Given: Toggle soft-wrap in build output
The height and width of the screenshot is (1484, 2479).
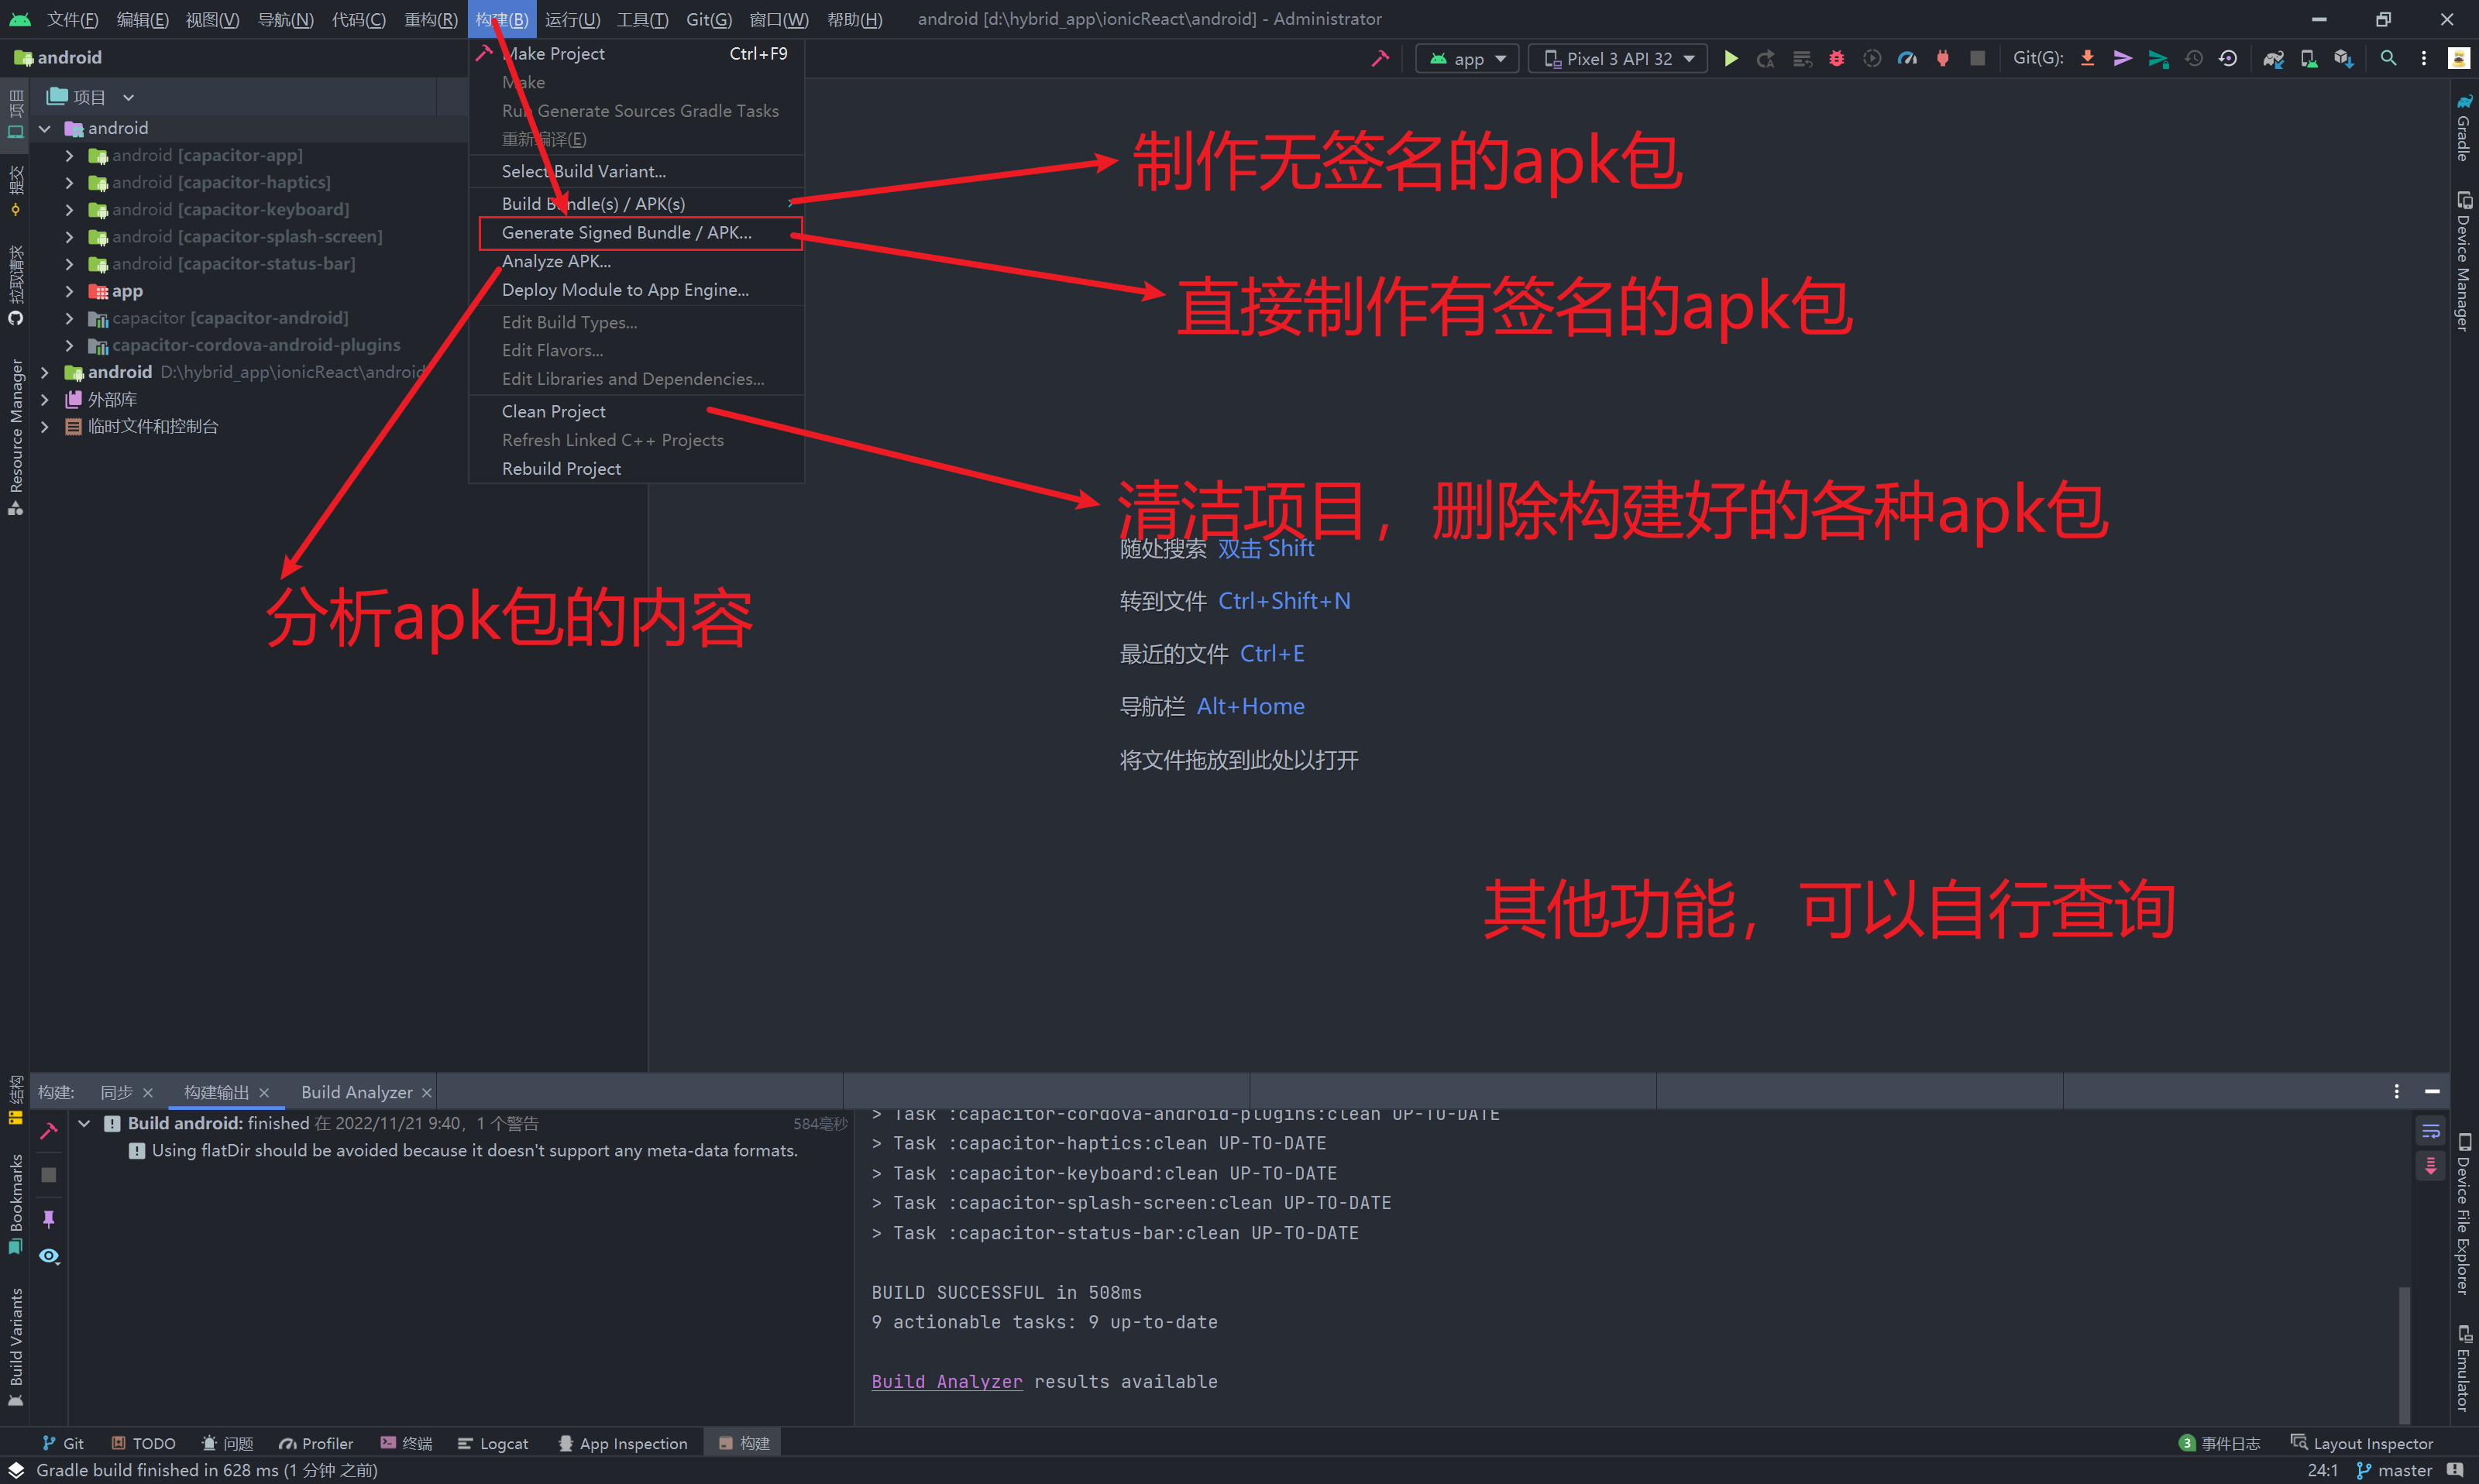Looking at the screenshot, I should 2431,1131.
